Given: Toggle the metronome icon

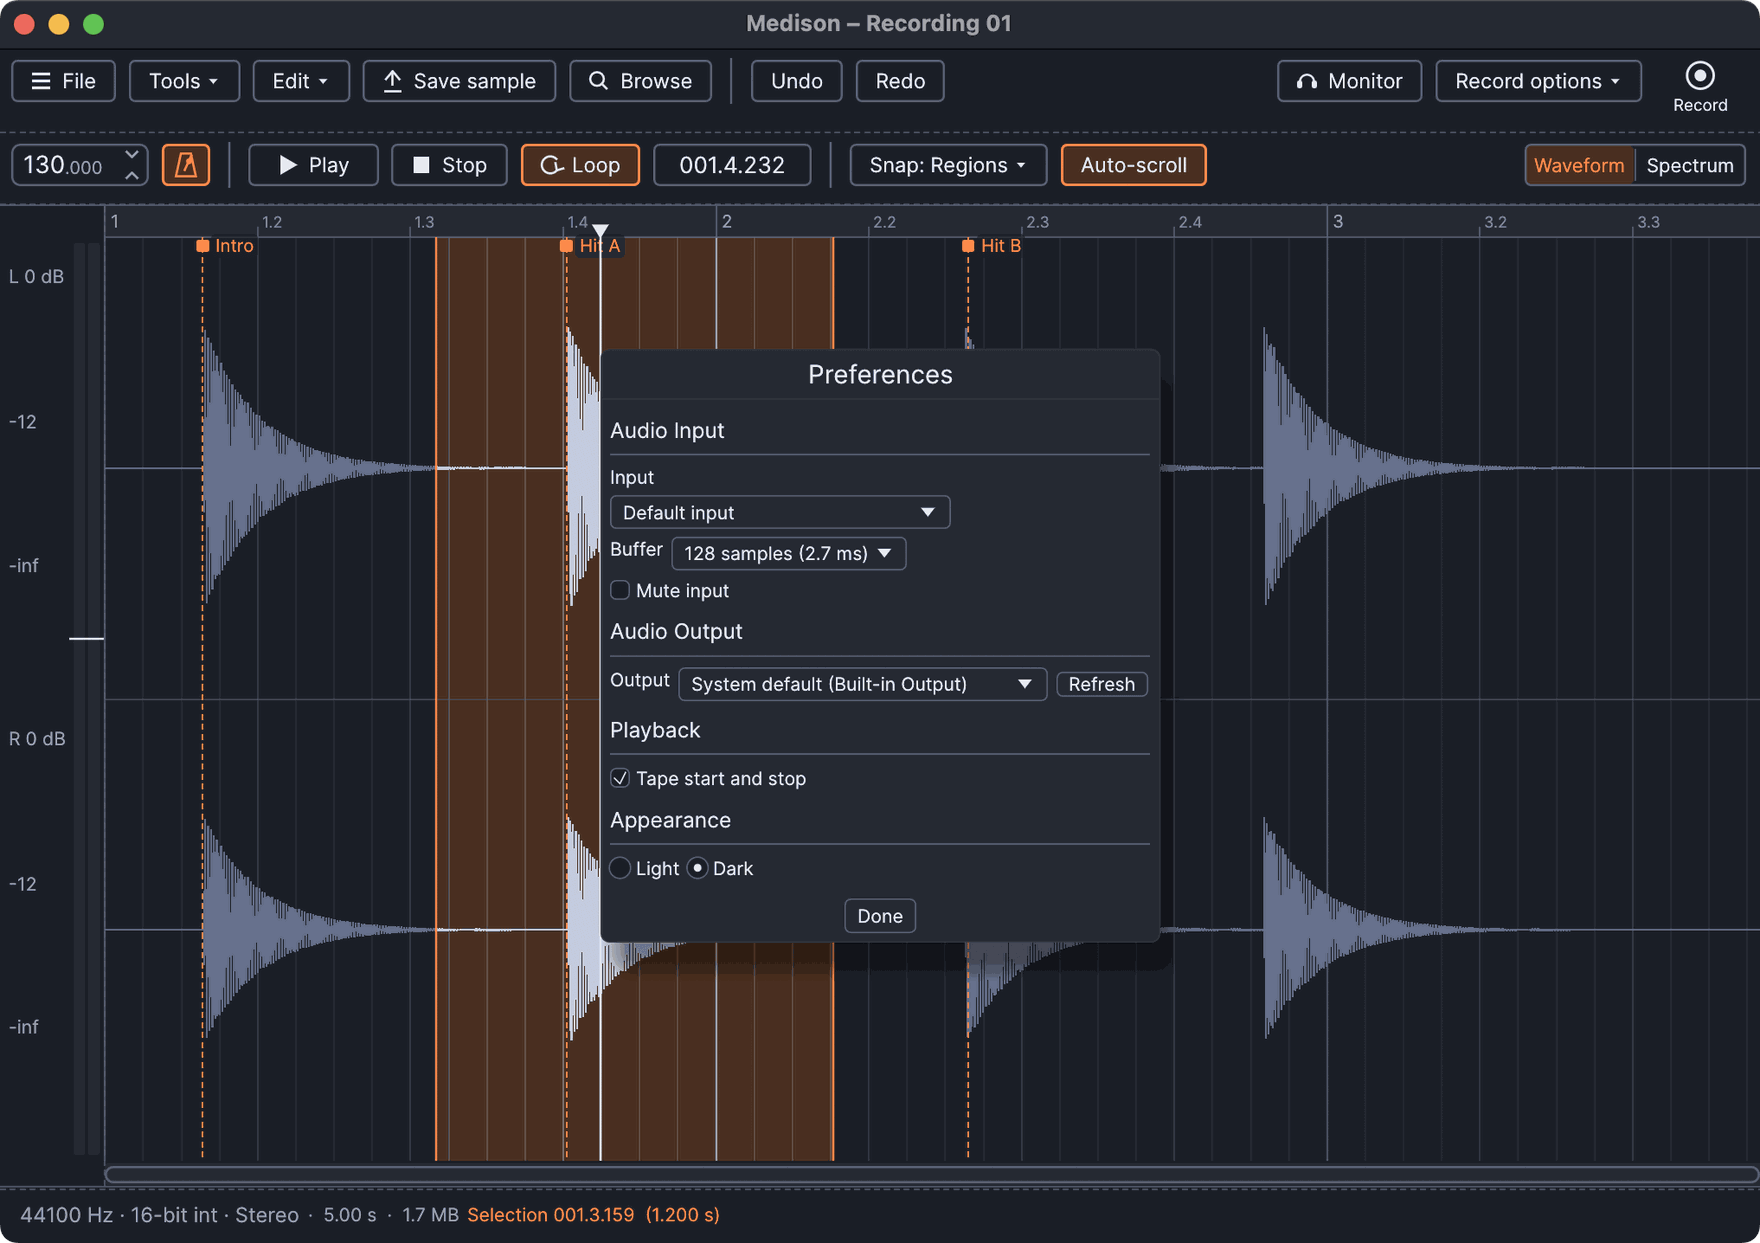Looking at the screenshot, I should [186, 165].
